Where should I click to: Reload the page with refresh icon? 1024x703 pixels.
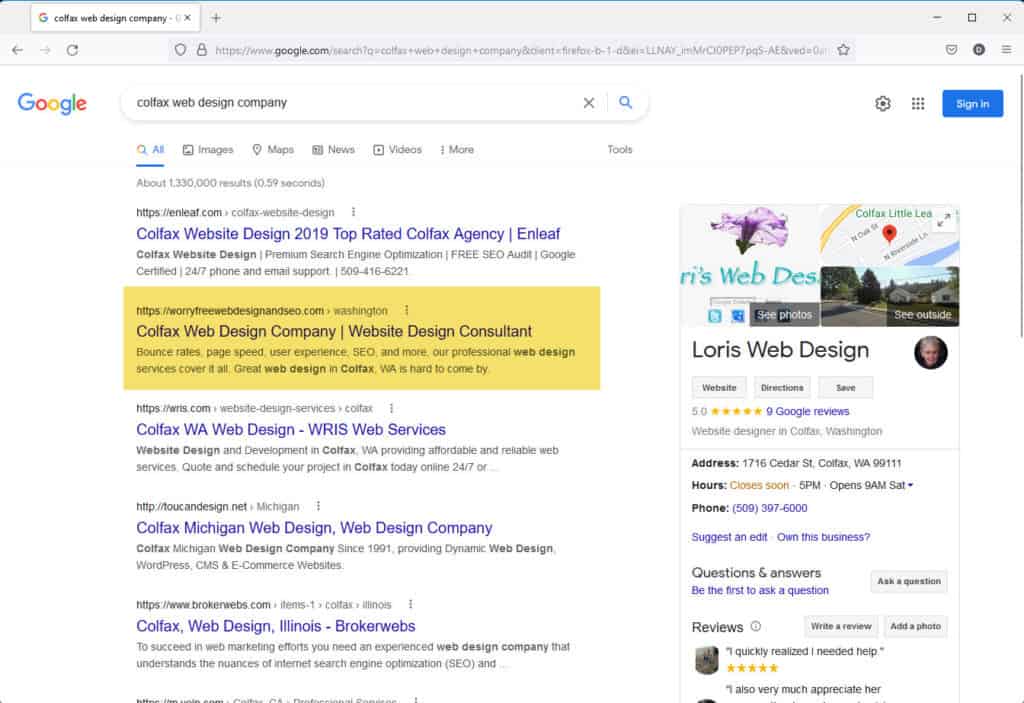(x=72, y=50)
